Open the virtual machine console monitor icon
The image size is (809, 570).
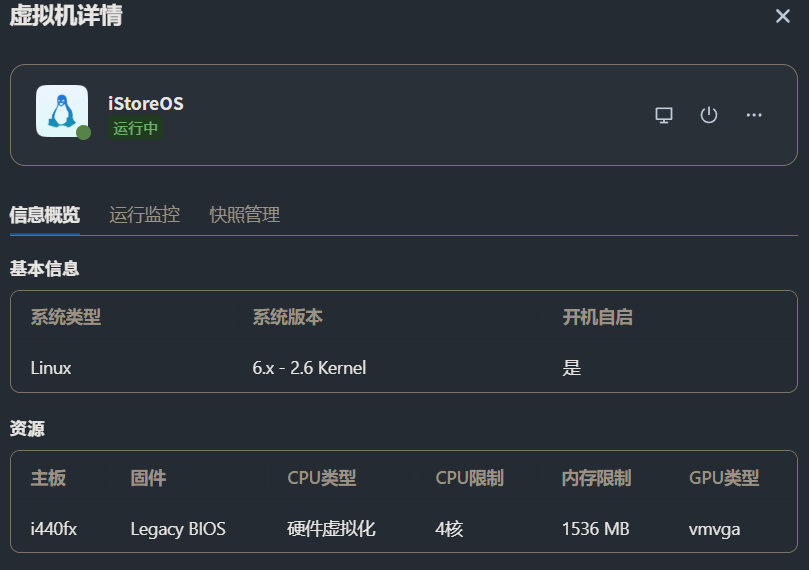pyautogui.click(x=664, y=115)
